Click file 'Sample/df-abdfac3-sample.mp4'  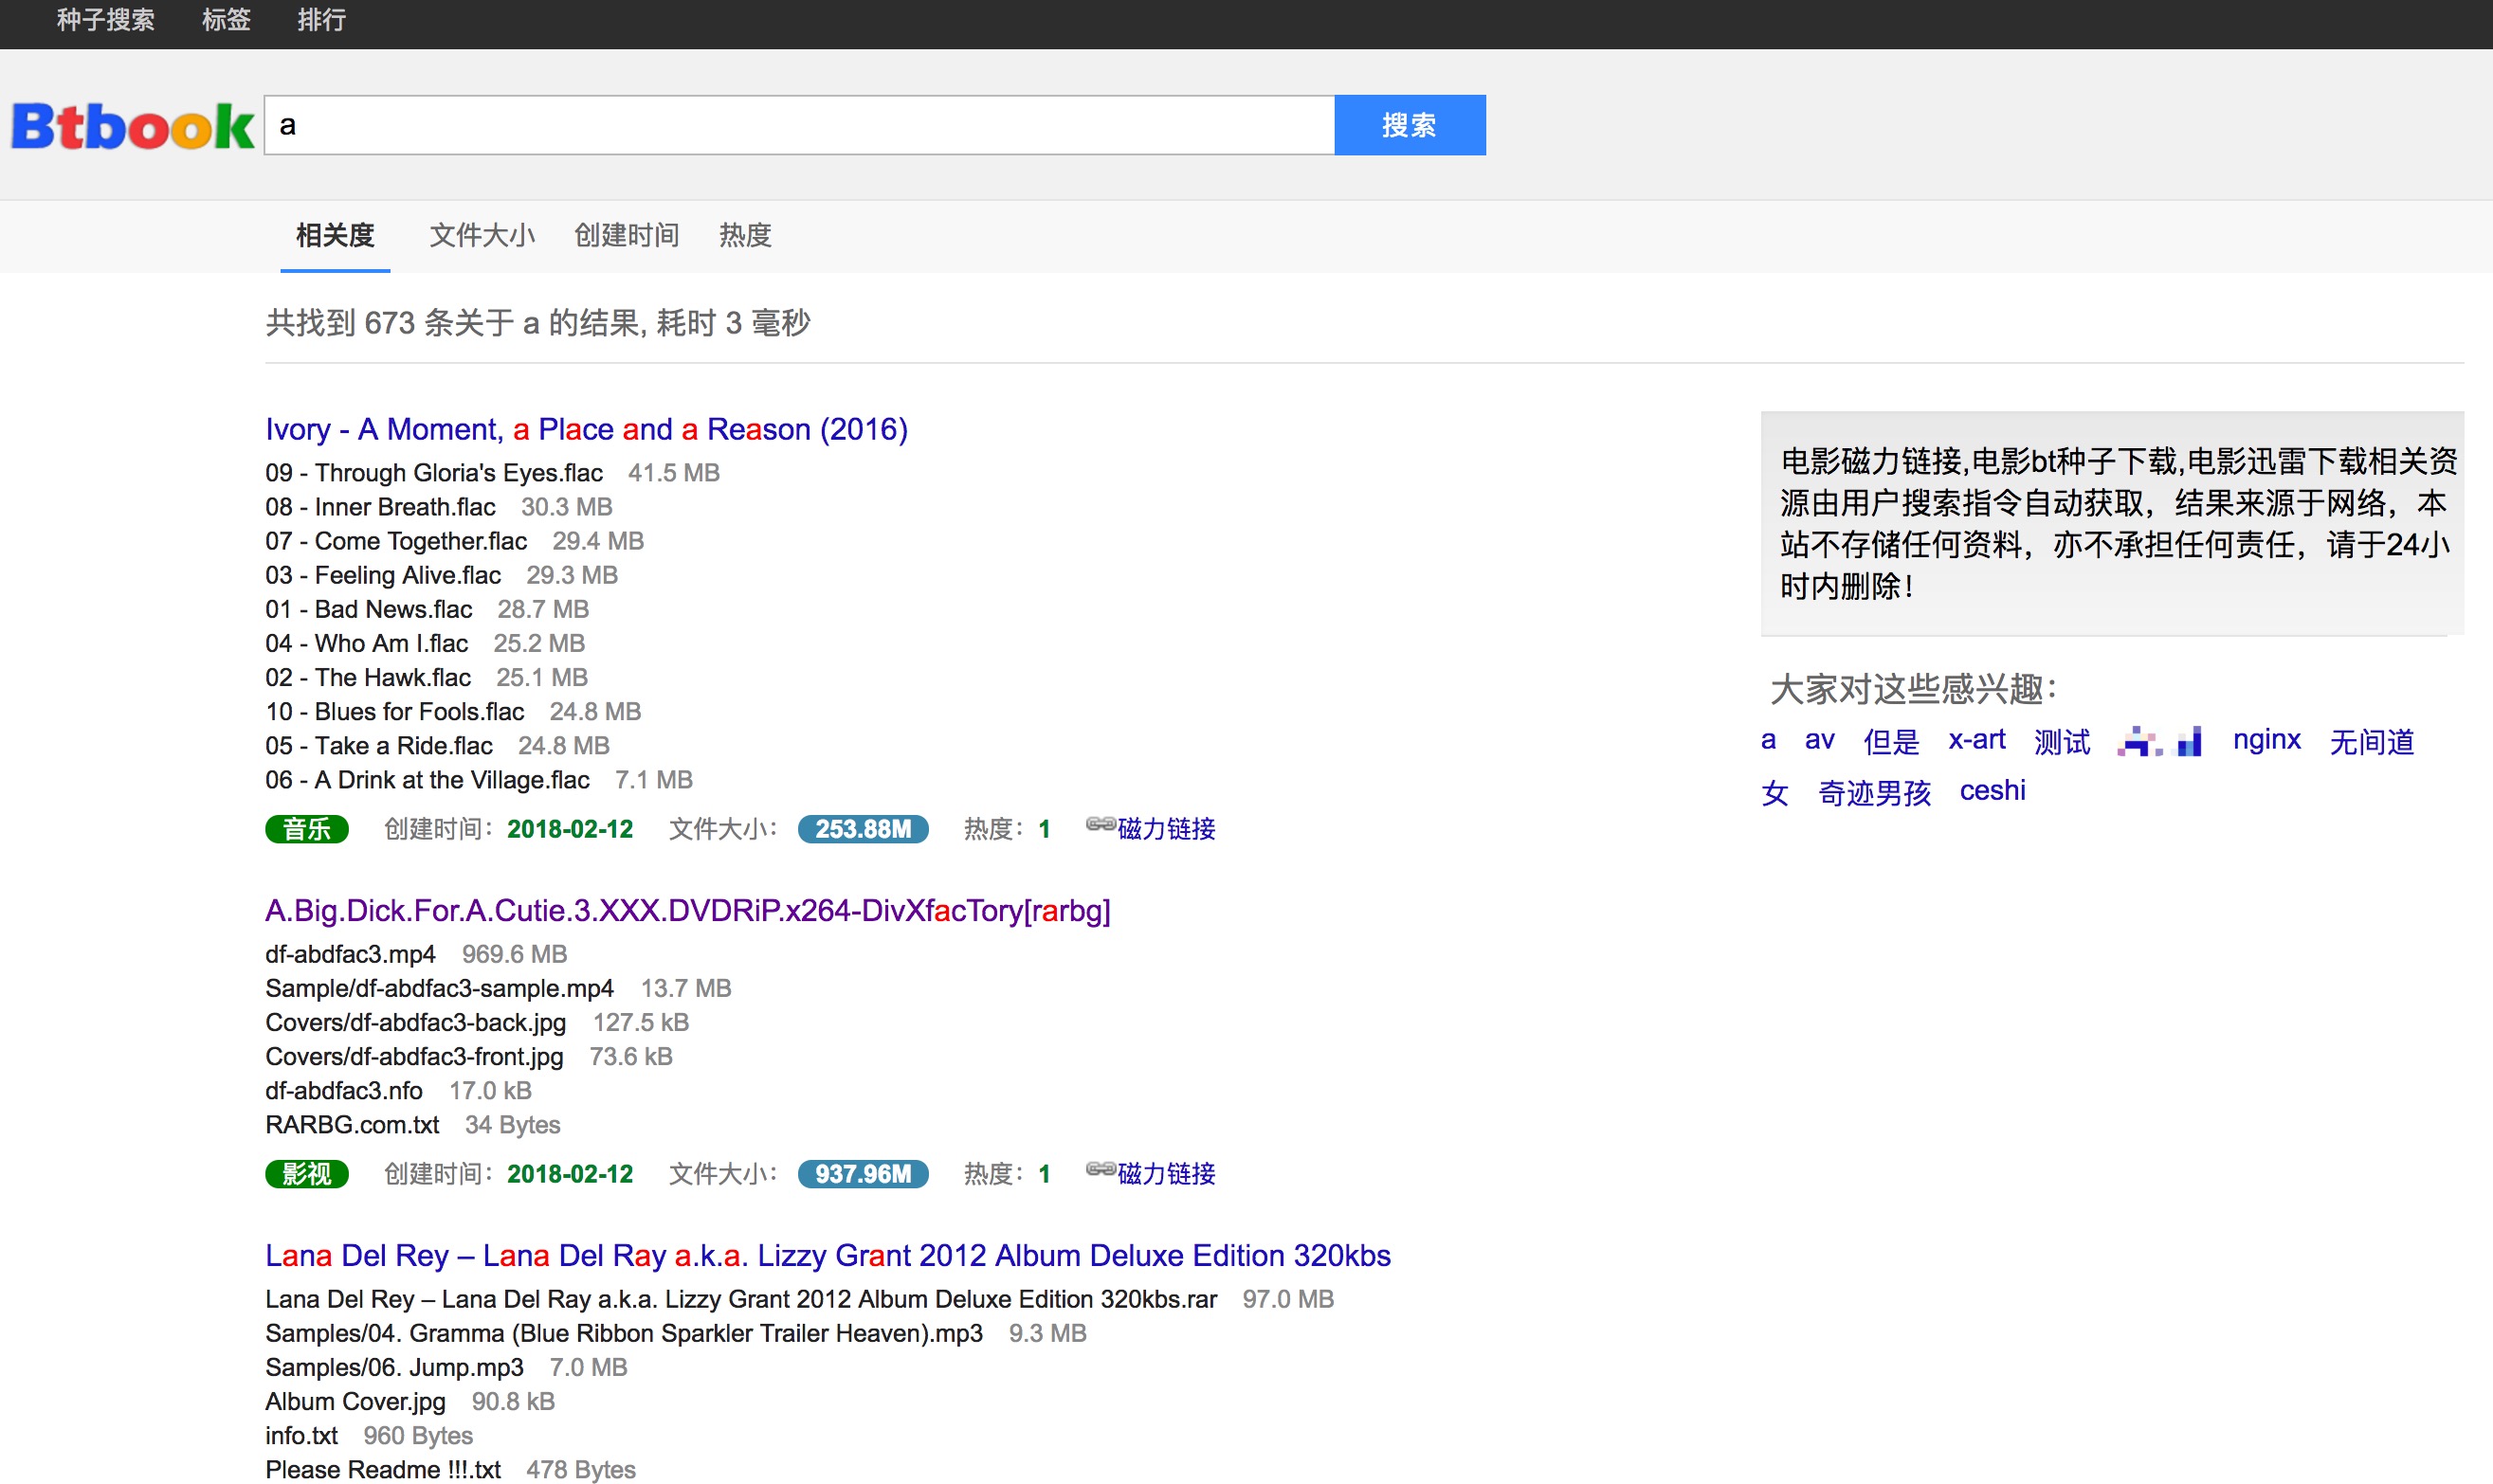tap(440, 988)
